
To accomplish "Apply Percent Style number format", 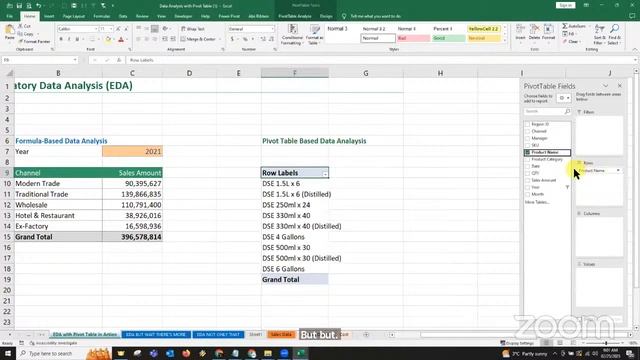I will pyautogui.click(x=245, y=39).
